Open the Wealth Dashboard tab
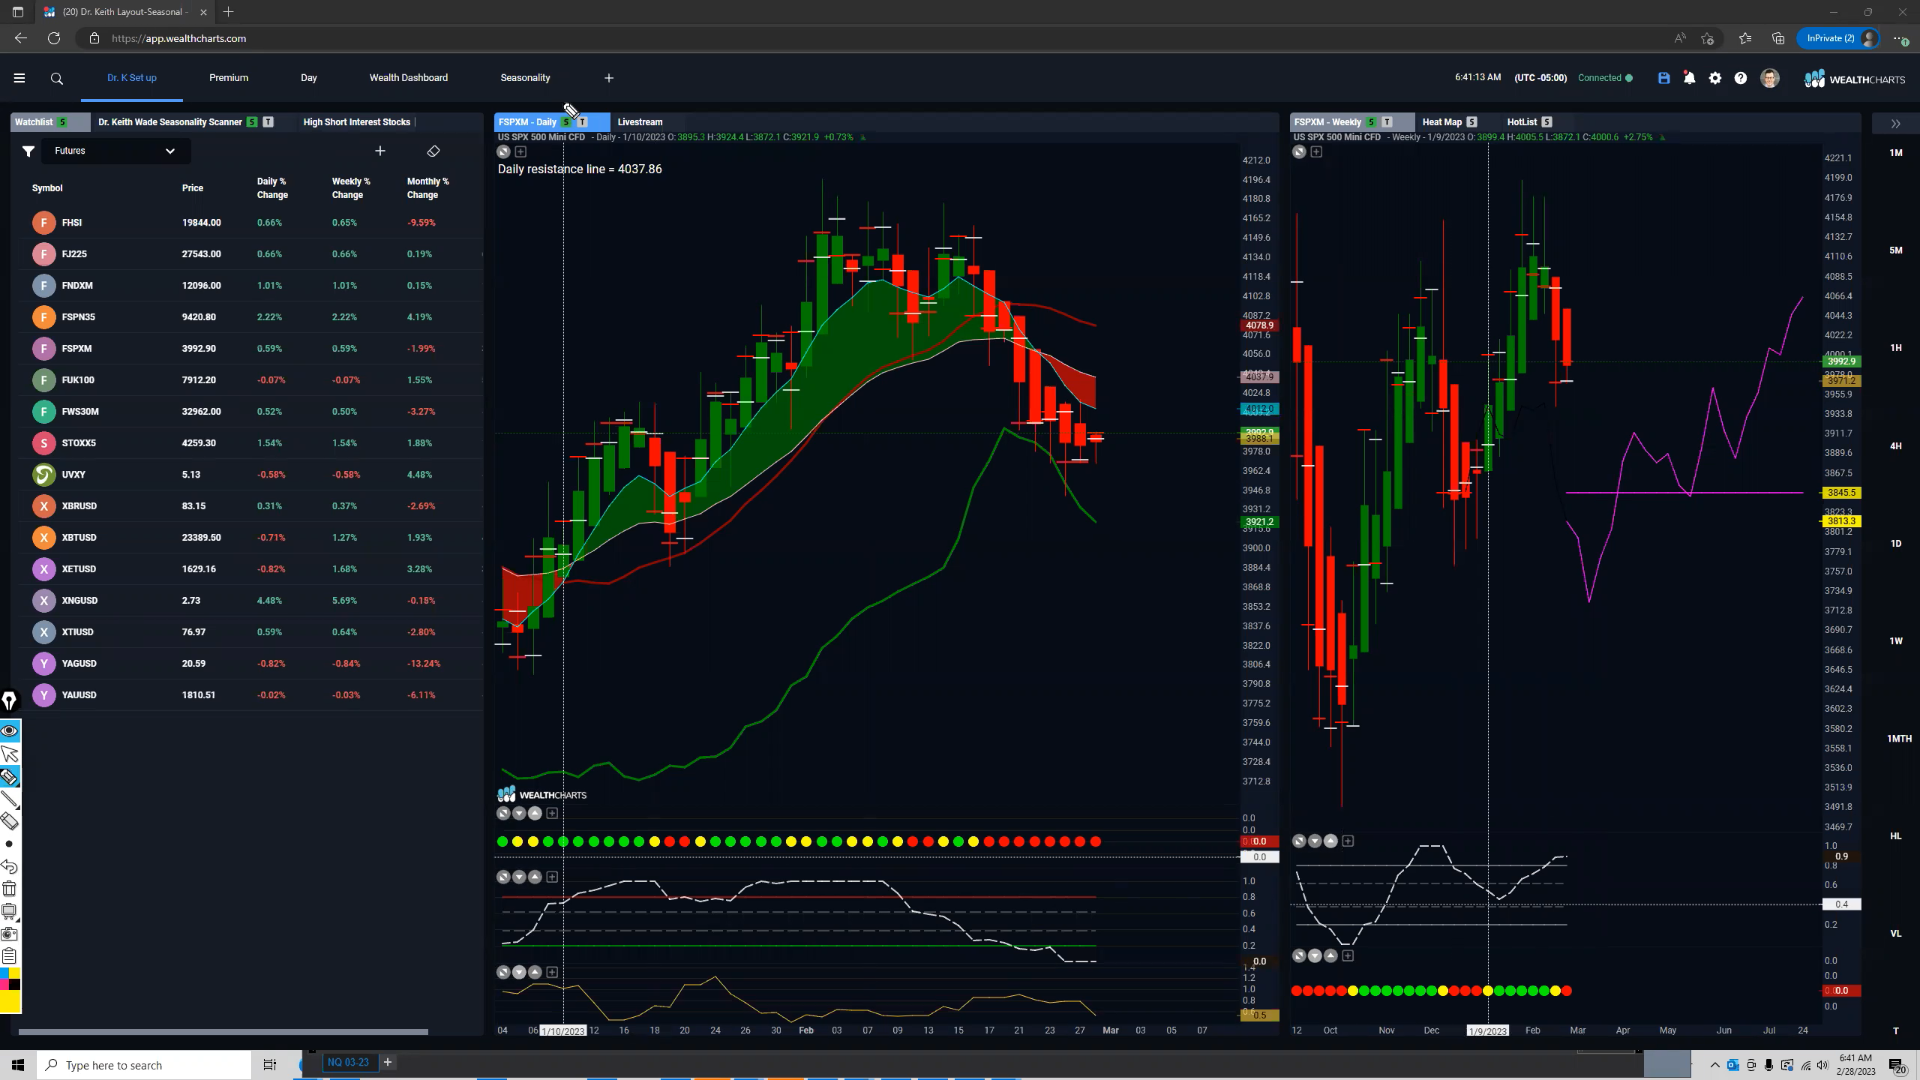Viewport: 1920px width, 1080px height. [x=409, y=78]
